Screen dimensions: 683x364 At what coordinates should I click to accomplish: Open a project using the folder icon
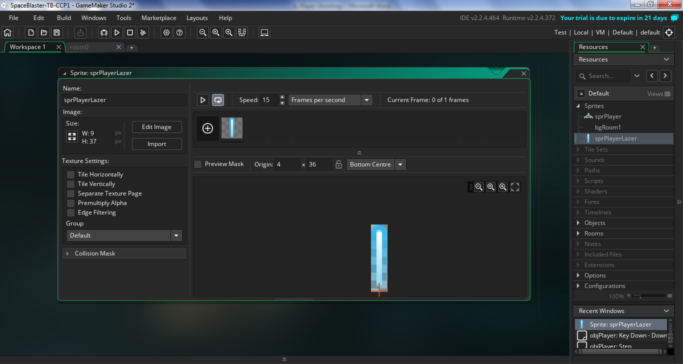tap(44, 33)
